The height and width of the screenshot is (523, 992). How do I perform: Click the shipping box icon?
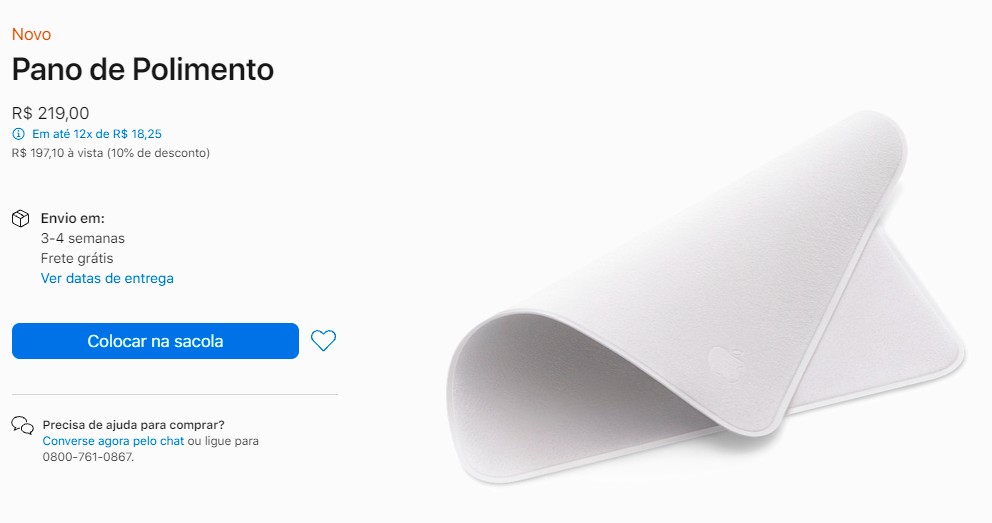click(21, 218)
